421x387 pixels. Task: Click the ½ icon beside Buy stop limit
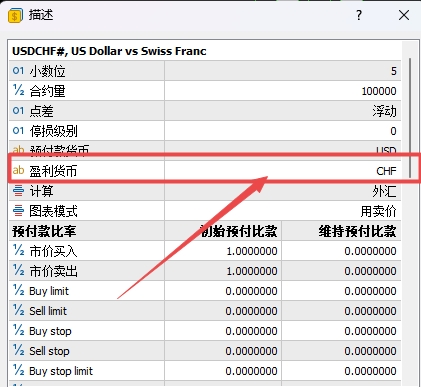[x=18, y=370]
